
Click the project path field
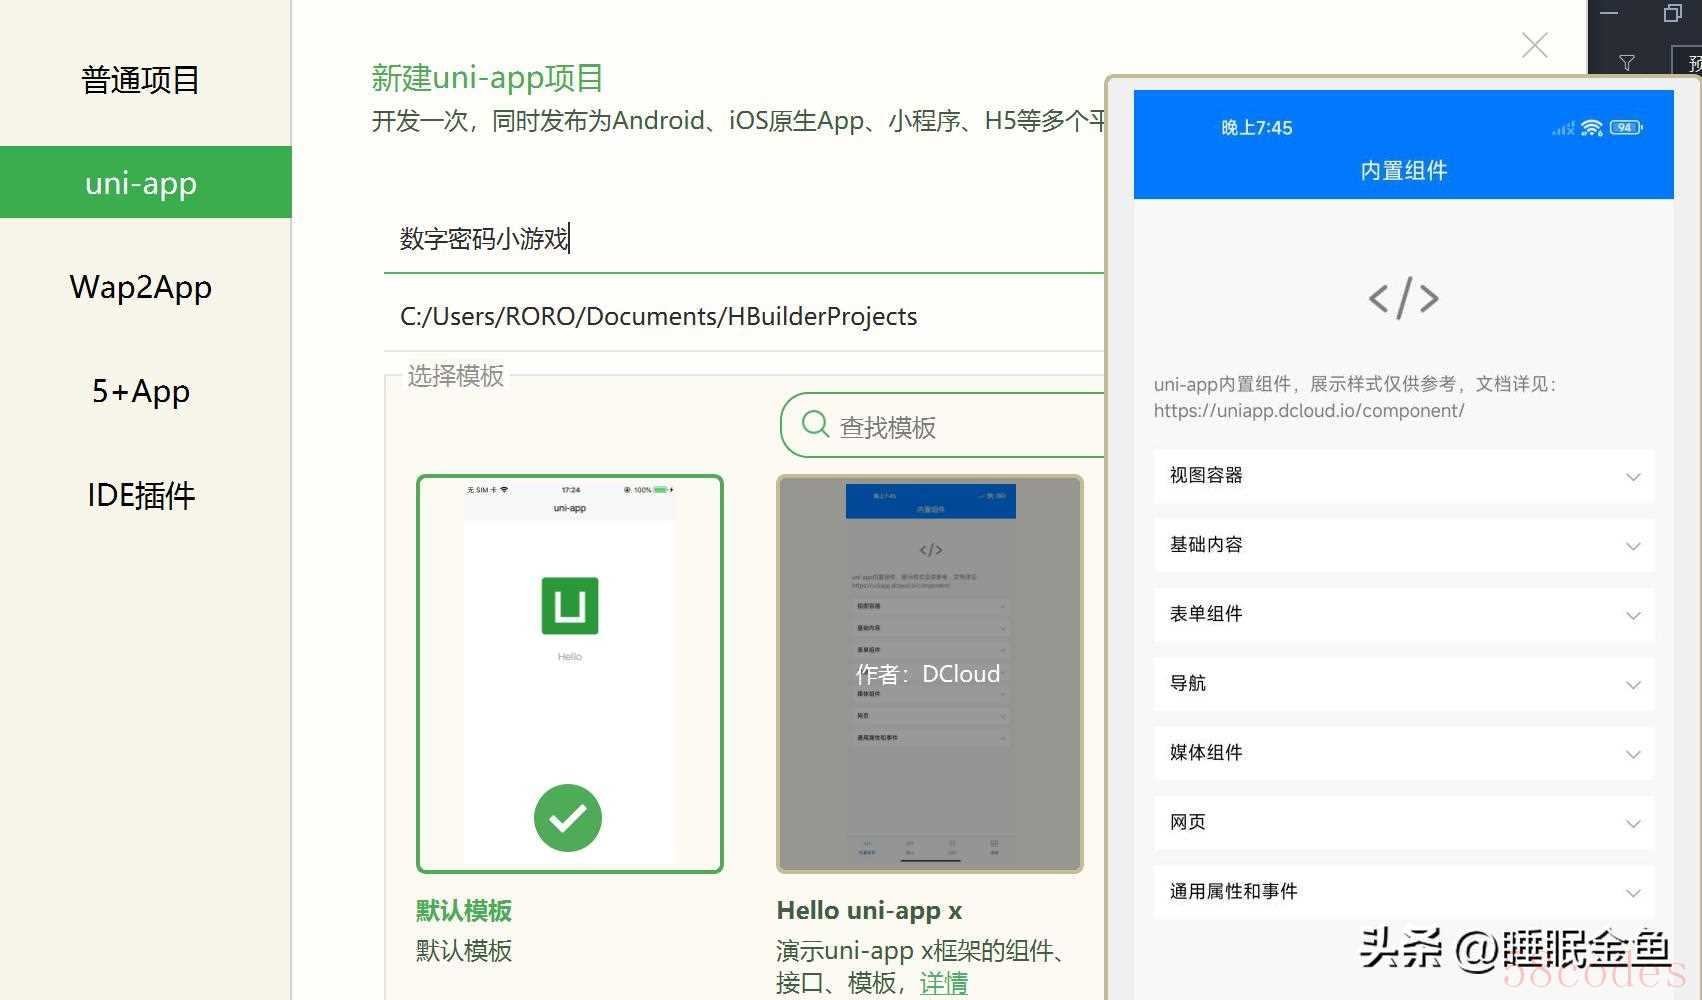tap(744, 316)
